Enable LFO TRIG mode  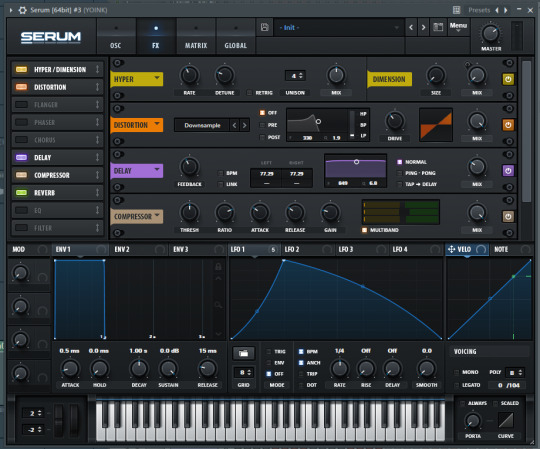pyautogui.click(x=269, y=352)
